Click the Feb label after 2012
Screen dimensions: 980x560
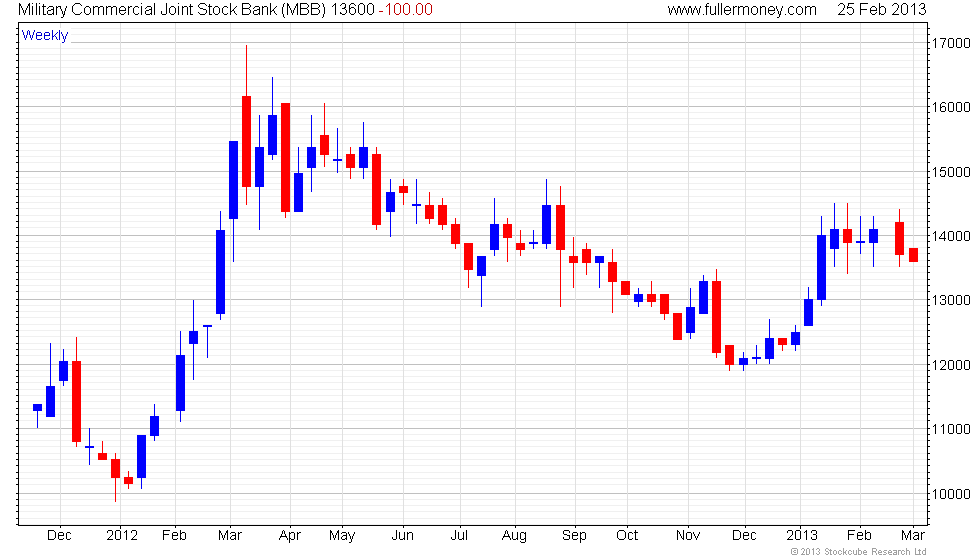[174, 536]
